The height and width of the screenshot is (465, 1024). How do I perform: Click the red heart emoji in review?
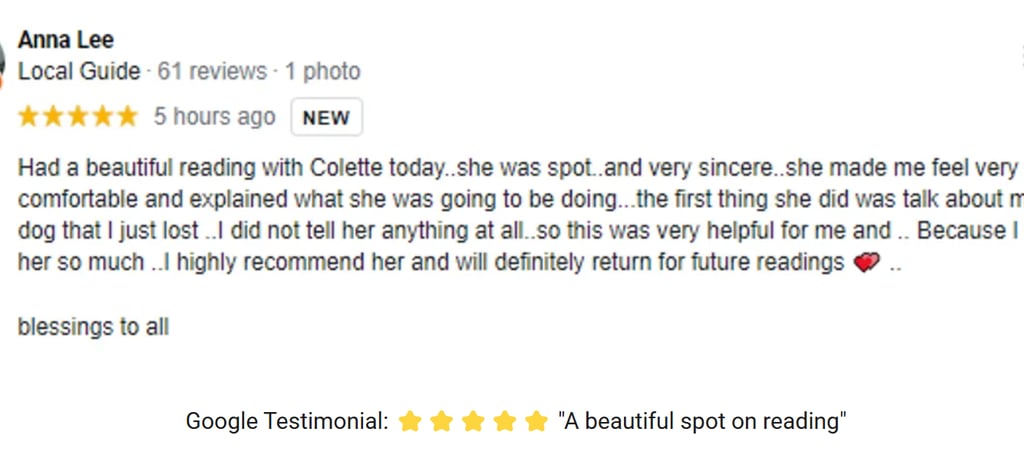[866, 264]
